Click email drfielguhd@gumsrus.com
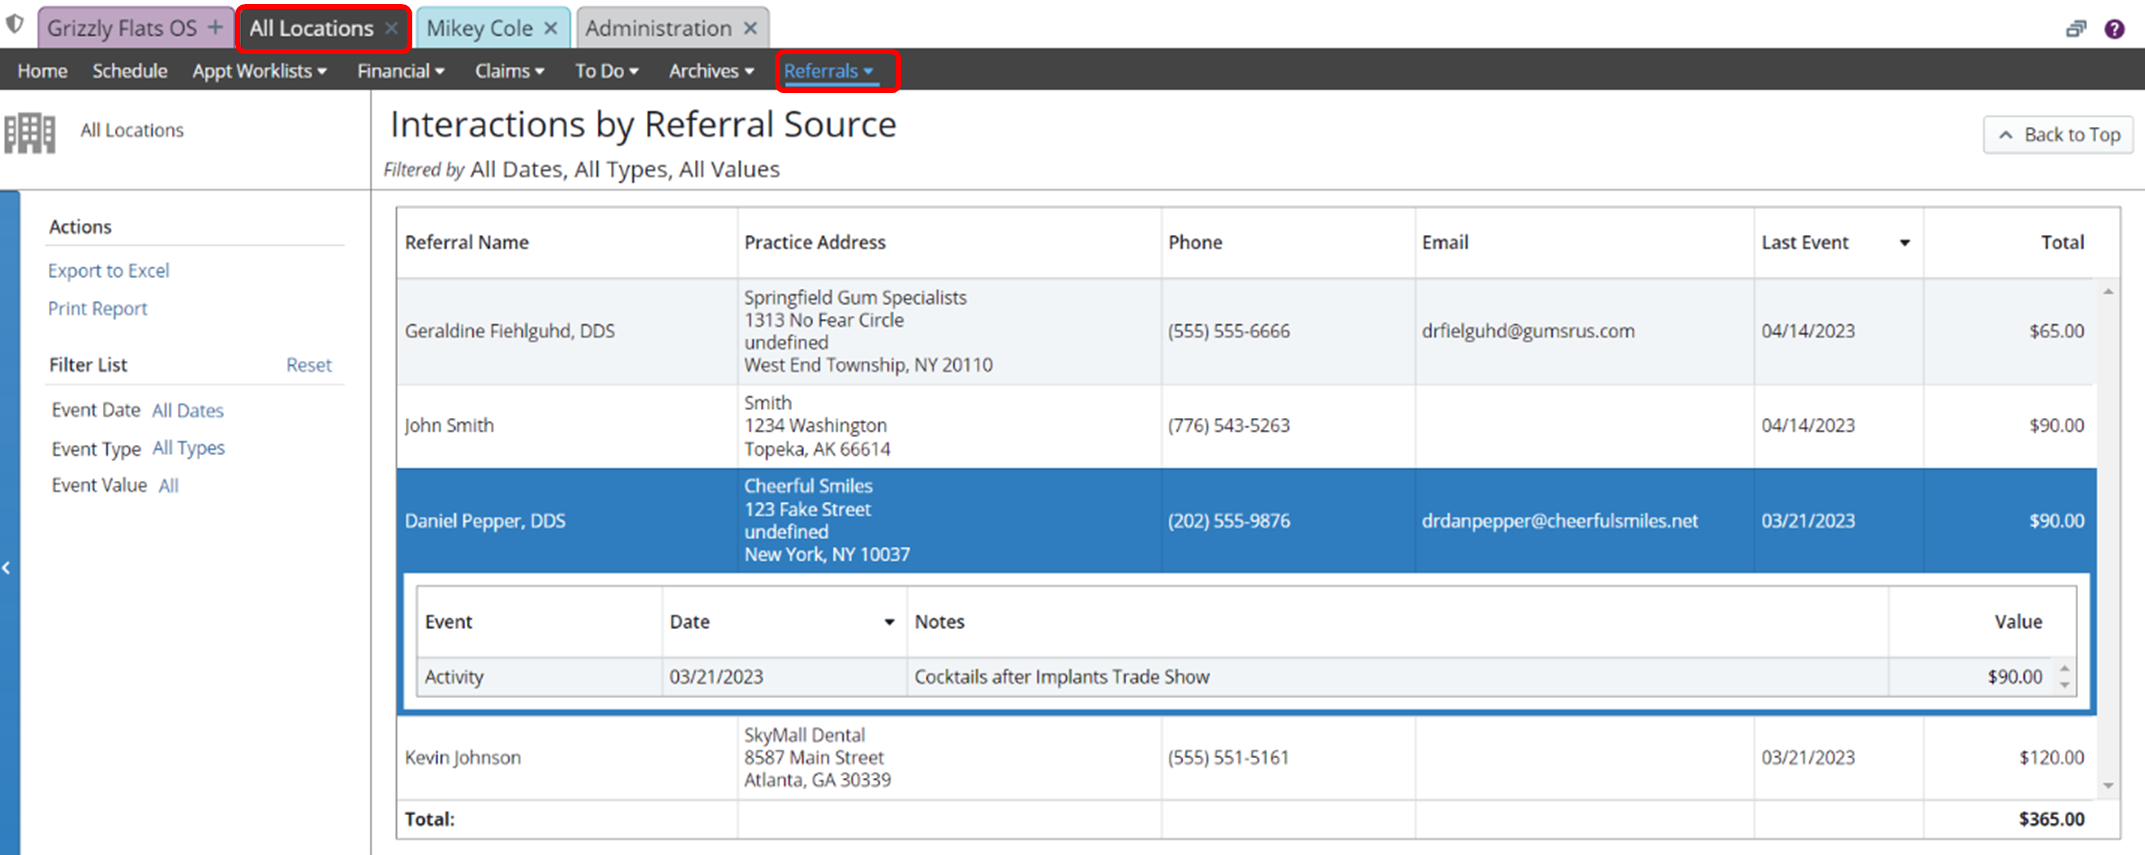This screenshot has width=2145, height=855. (x=1528, y=331)
